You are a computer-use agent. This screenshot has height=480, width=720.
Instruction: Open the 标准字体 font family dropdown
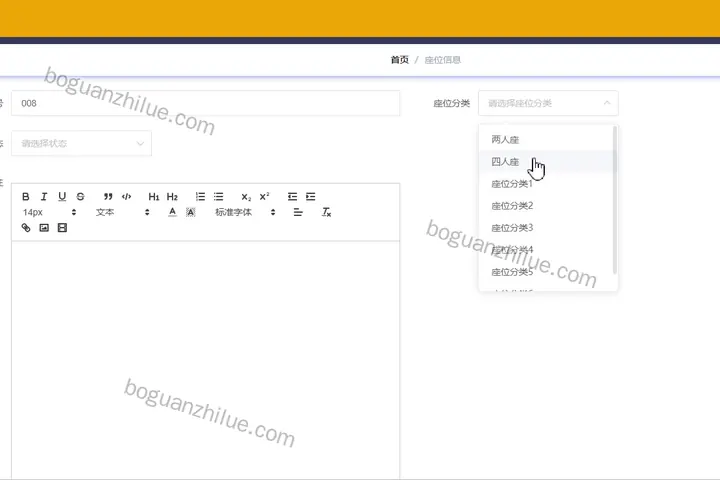pyautogui.click(x=245, y=212)
